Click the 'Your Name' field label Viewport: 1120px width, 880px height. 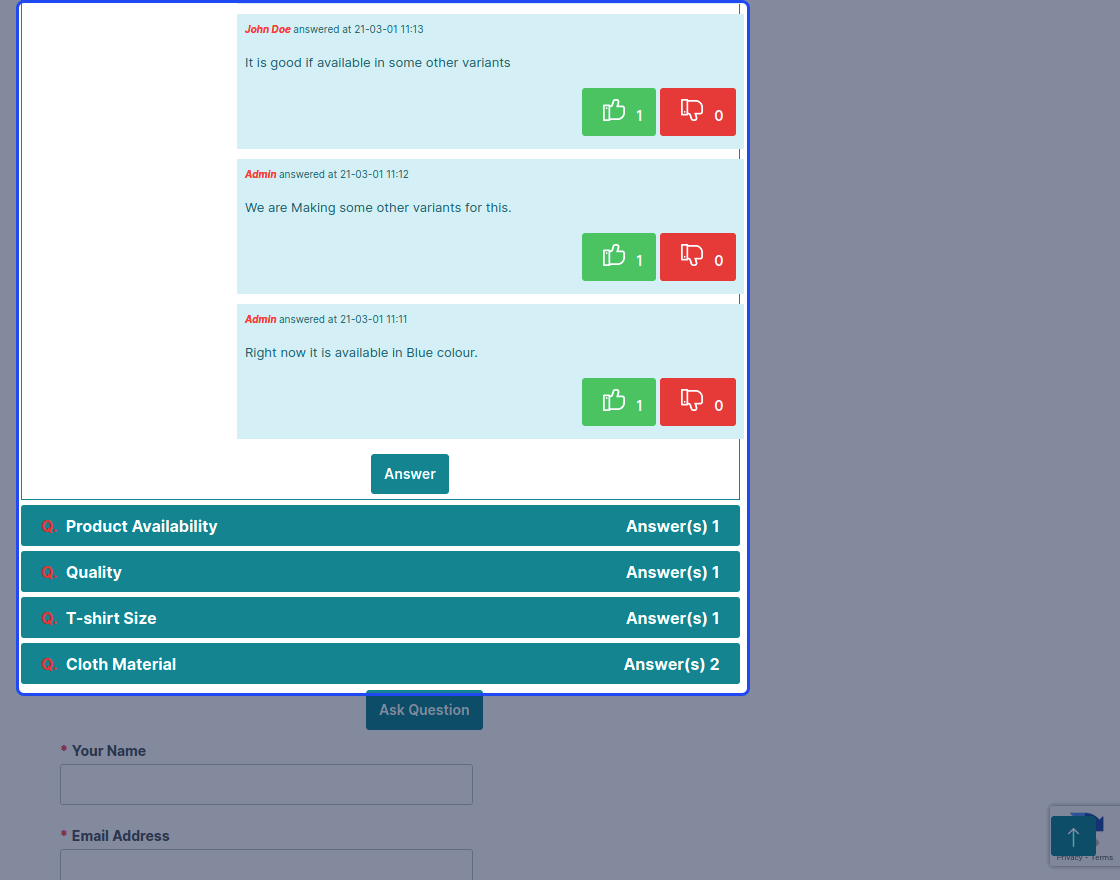pos(109,751)
